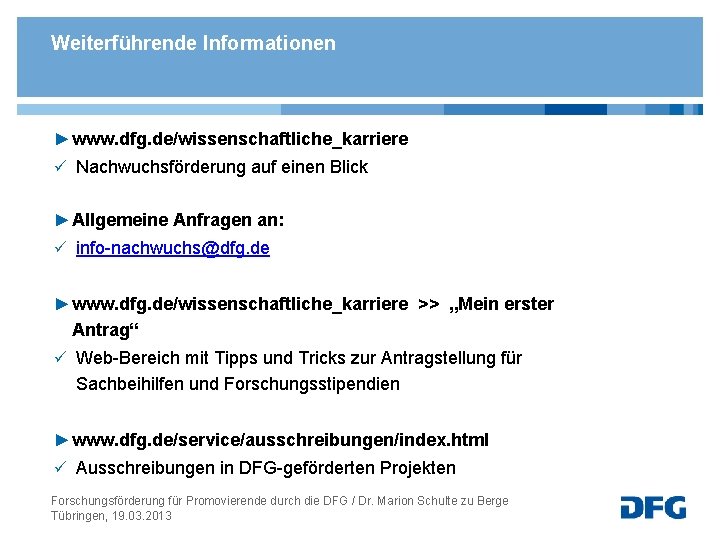This screenshot has height=540, width=720.
Task: Click the info-nachwuchs@dfg.de email link
Action: tap(173, 248)
